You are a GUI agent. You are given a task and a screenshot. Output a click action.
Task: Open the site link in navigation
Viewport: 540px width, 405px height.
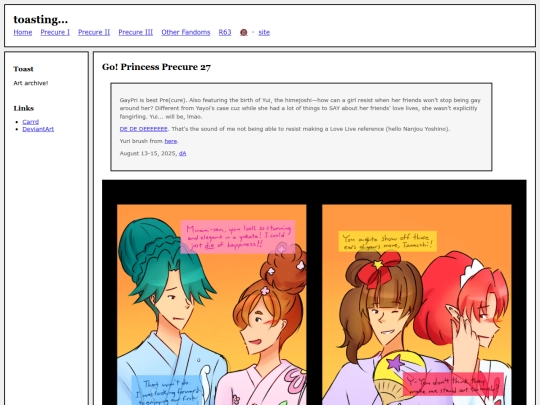[264, 32]
